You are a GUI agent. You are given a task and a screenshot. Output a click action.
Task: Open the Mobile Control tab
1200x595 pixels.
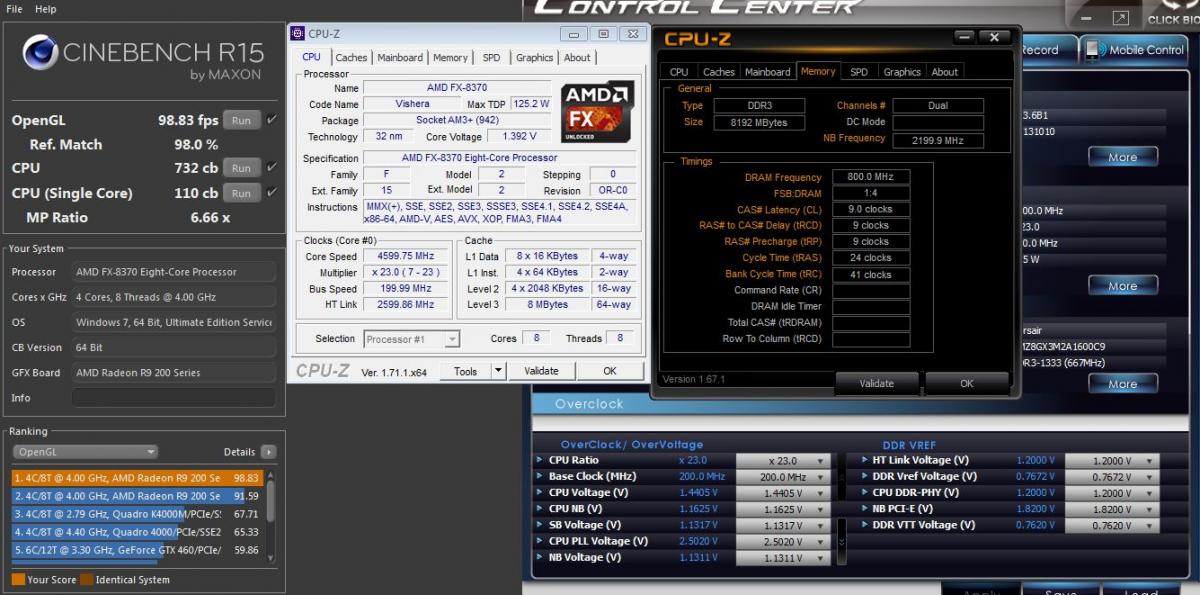click(x=1136, y=50)
